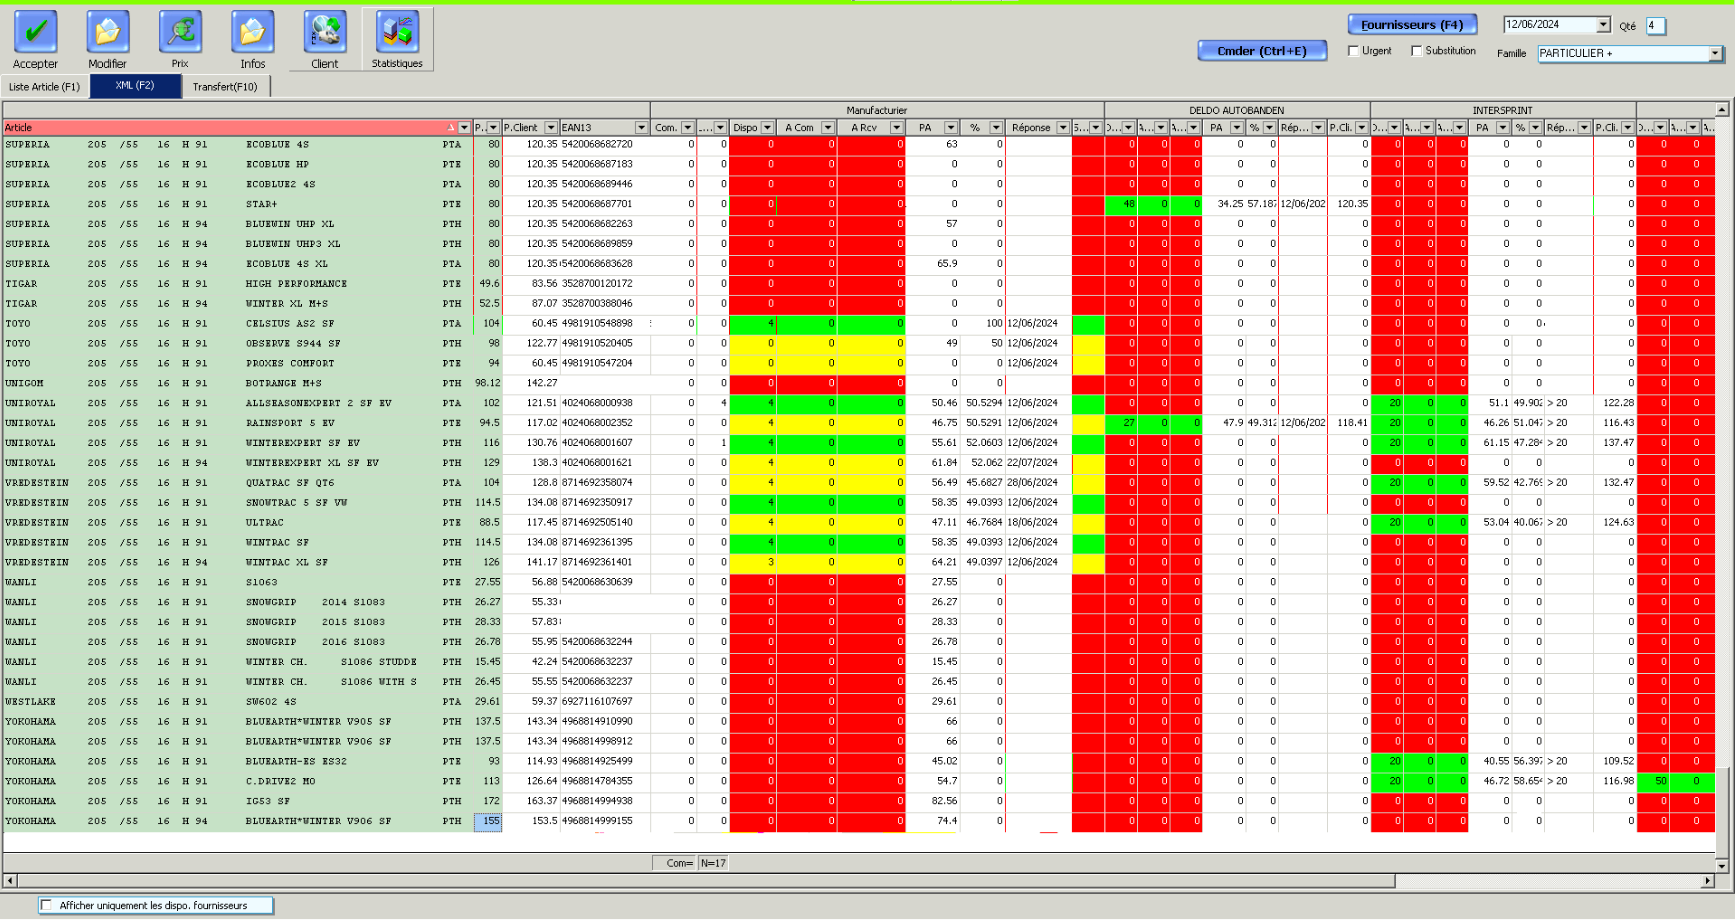1735x920 pixels.
Task: Open the A Rcv column filter arrow
Action: point(897,128)
